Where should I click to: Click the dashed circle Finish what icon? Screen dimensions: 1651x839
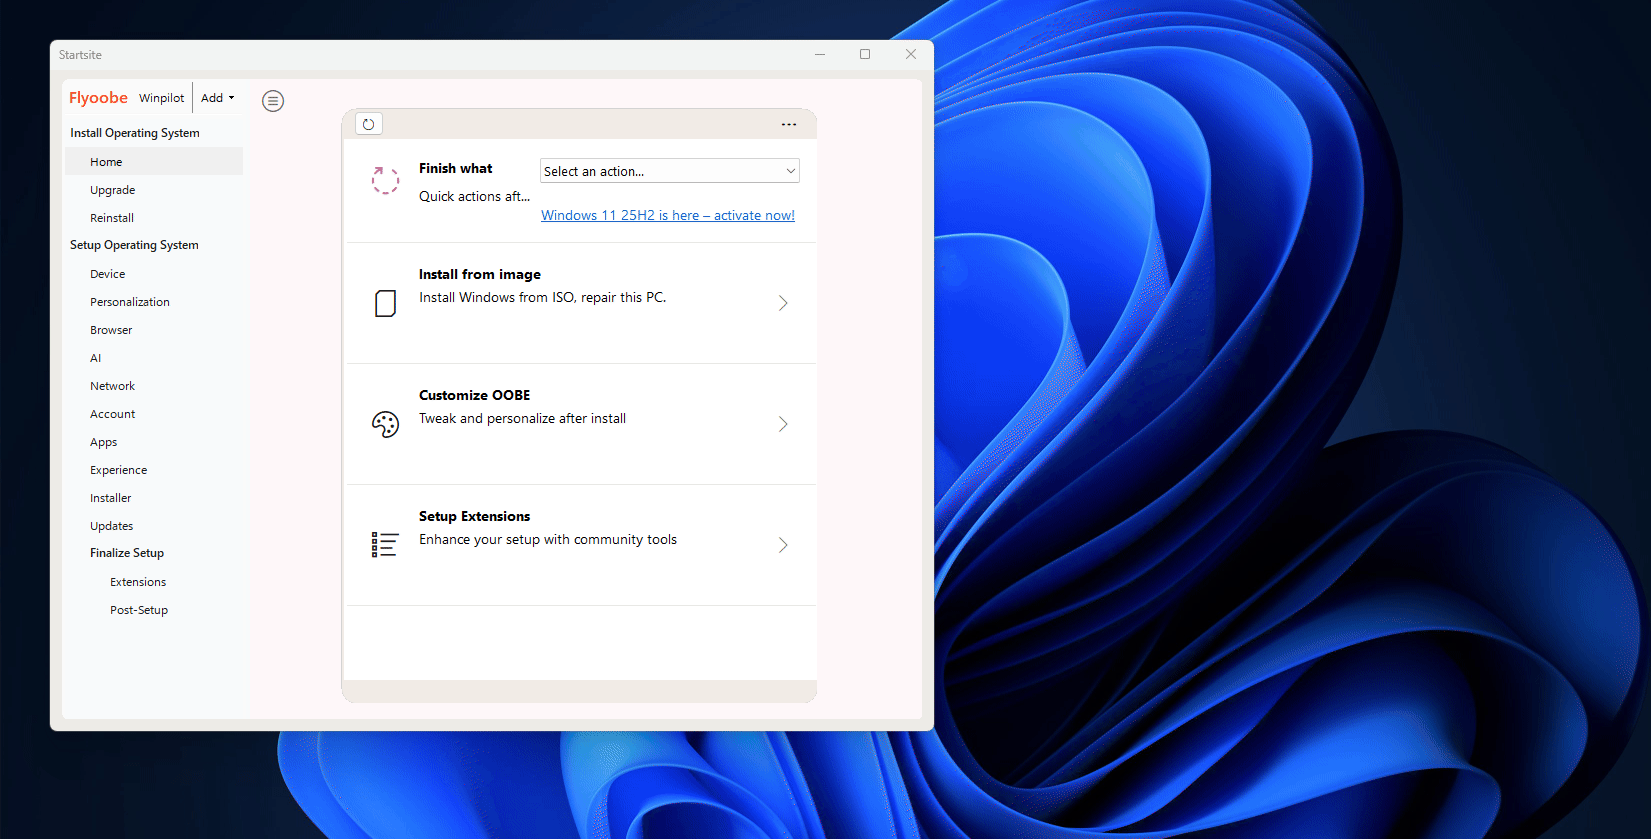pyautogui.click(x=385, y=181)
